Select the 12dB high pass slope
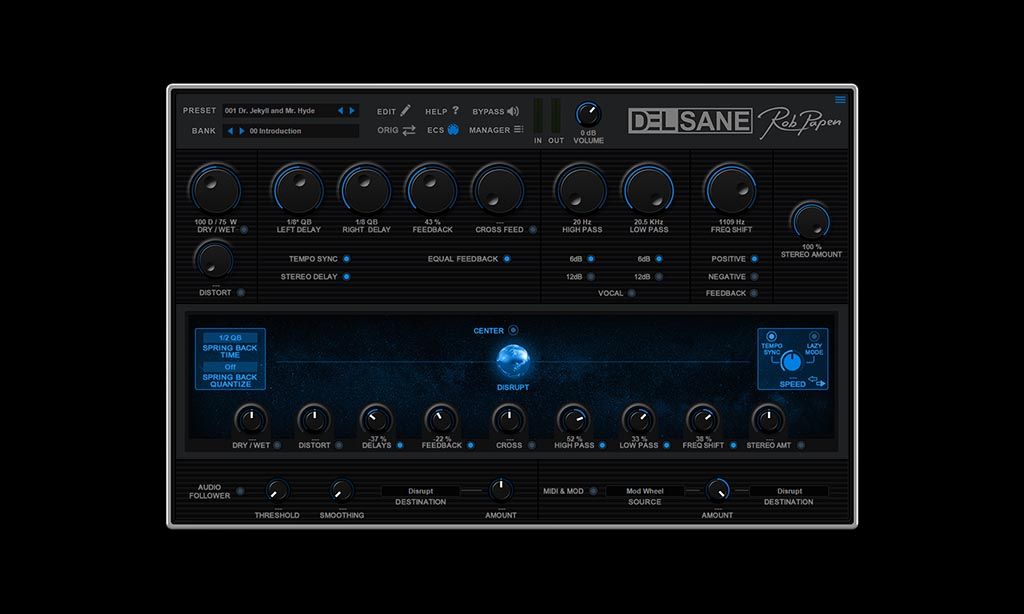The width and height of the screenshot is (1024, 614). (591, 276)
